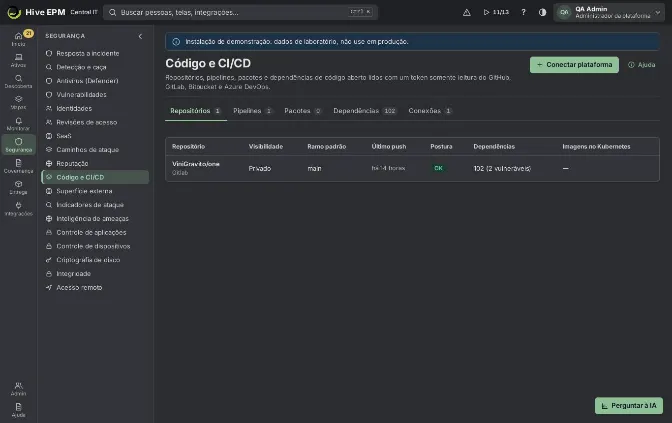
Task: Open Integridade in sidebar
Action: point(95,273)
